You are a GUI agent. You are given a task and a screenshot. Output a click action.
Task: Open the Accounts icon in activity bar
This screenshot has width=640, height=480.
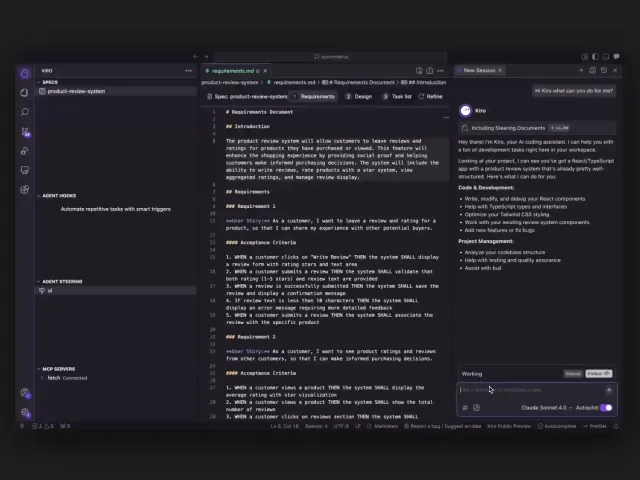[25, 393]
